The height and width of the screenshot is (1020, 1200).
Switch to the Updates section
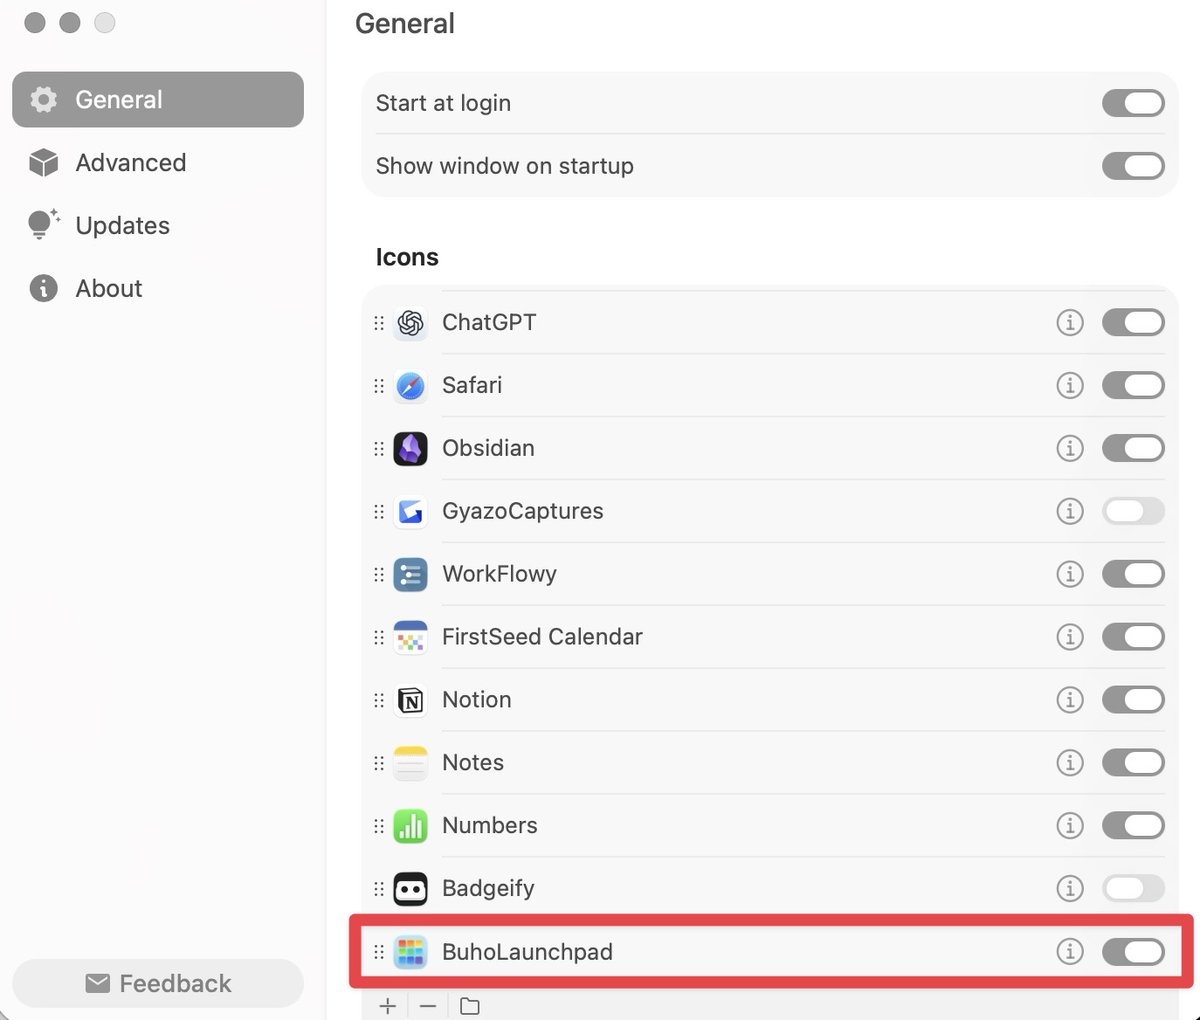(x=122, y=226)
